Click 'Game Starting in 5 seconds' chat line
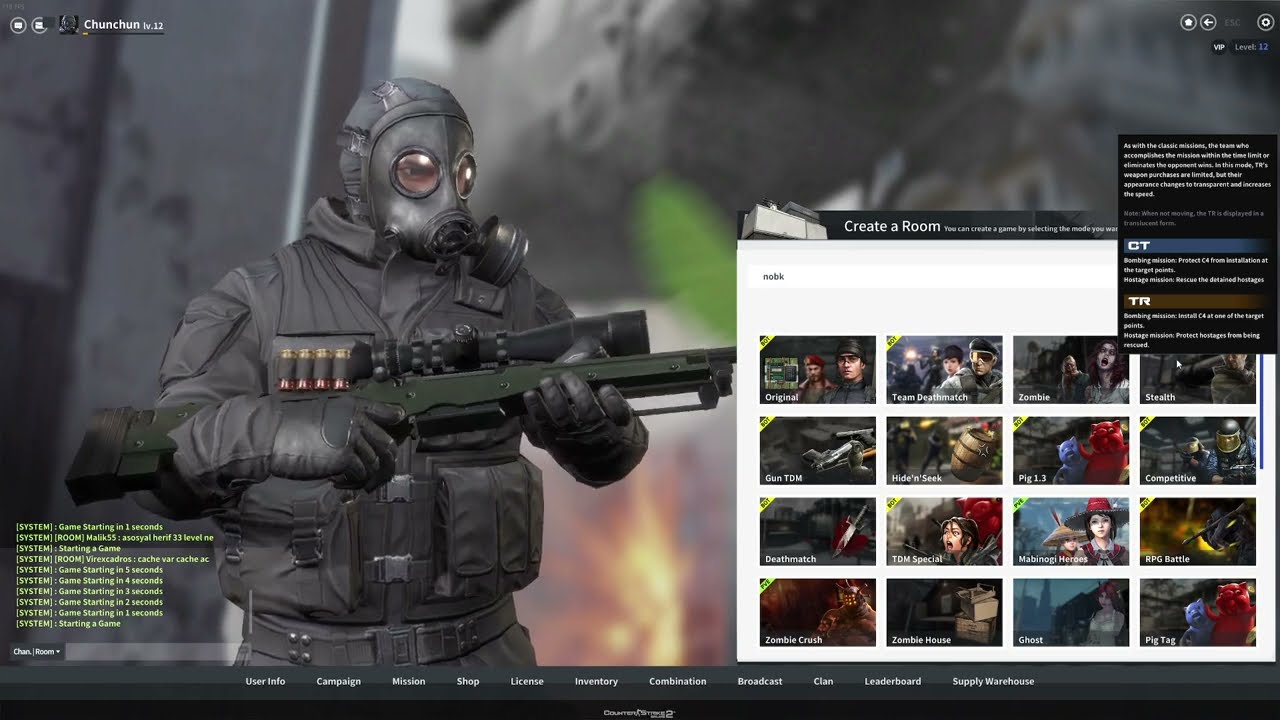This screenshot has width=1280, height=720. (89, 570)
